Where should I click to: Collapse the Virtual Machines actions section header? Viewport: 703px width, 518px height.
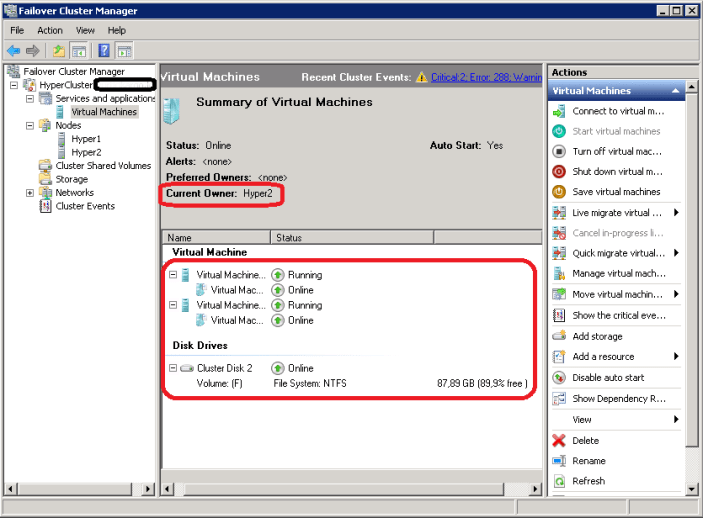[677, 91]
